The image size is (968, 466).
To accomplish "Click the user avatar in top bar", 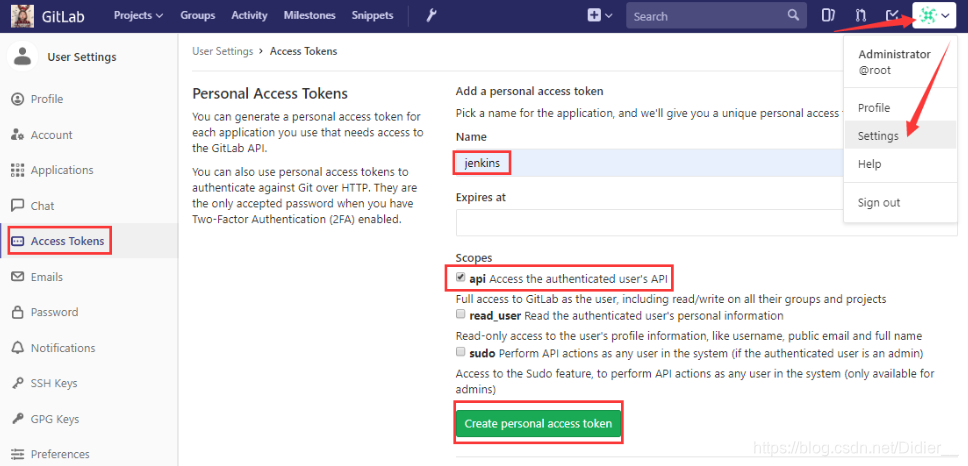I will pyautogui.click(x=927, y=16).
